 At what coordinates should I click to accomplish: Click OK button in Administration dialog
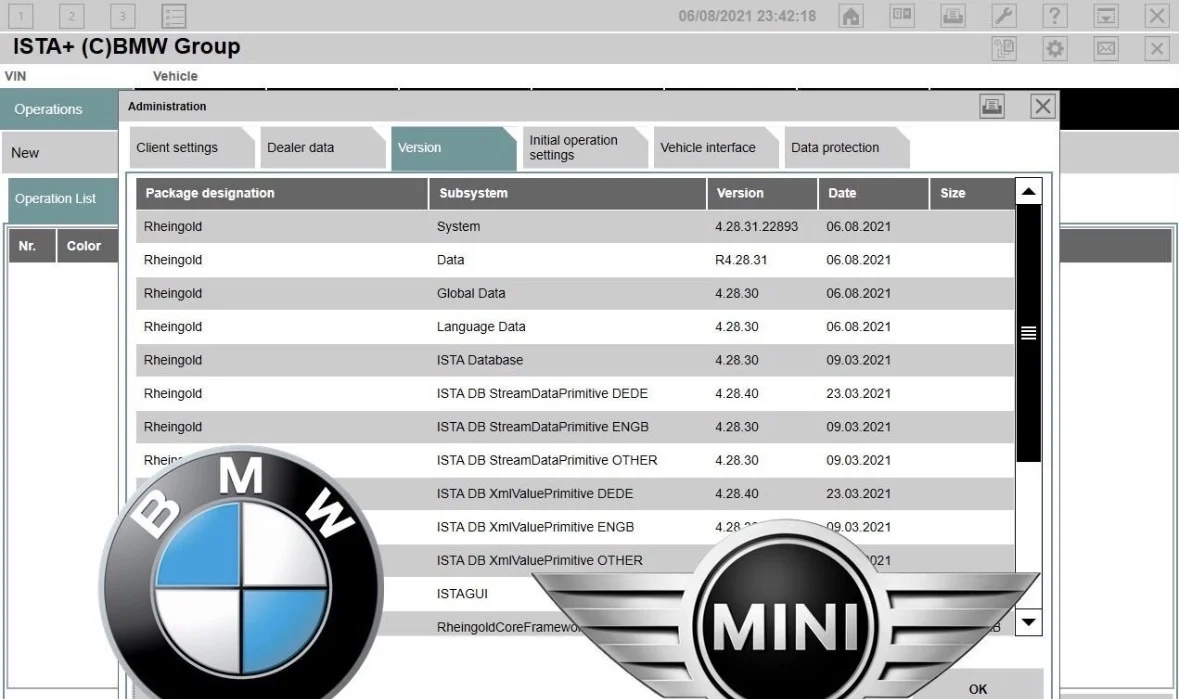[977, 688]
